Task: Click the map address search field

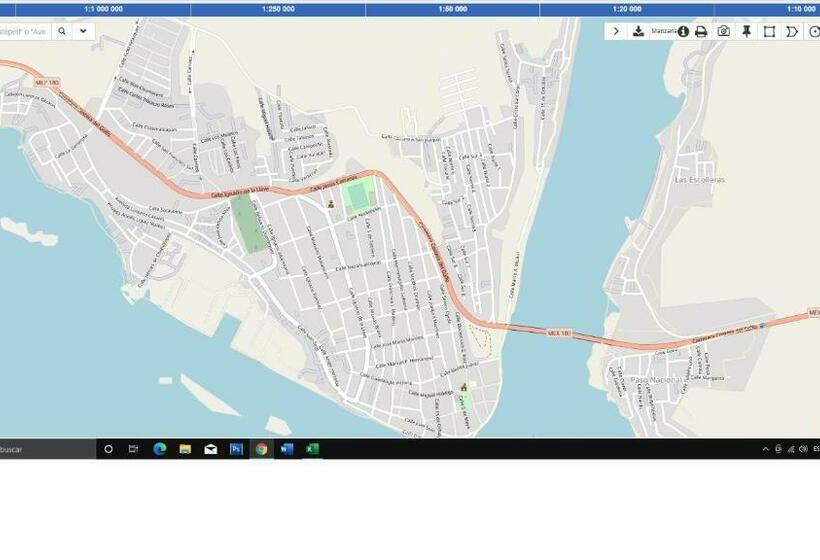Action: (24, 31)
